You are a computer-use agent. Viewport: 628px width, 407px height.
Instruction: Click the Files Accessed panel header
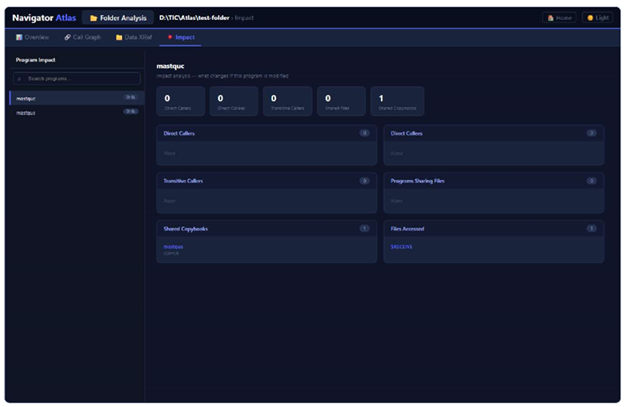pyautogui.click(x=494, y=229)
